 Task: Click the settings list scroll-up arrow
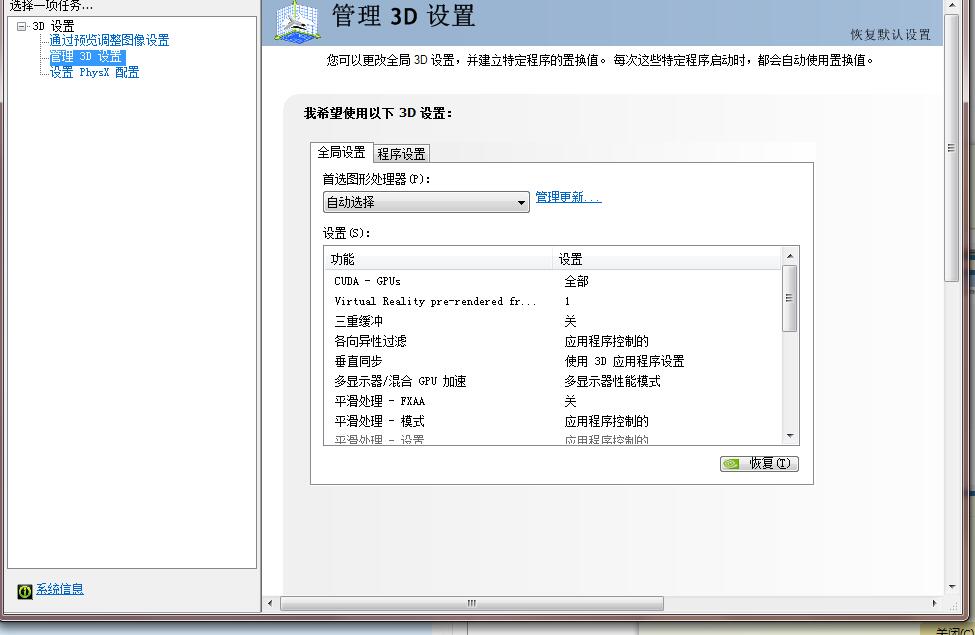(790, 256)
